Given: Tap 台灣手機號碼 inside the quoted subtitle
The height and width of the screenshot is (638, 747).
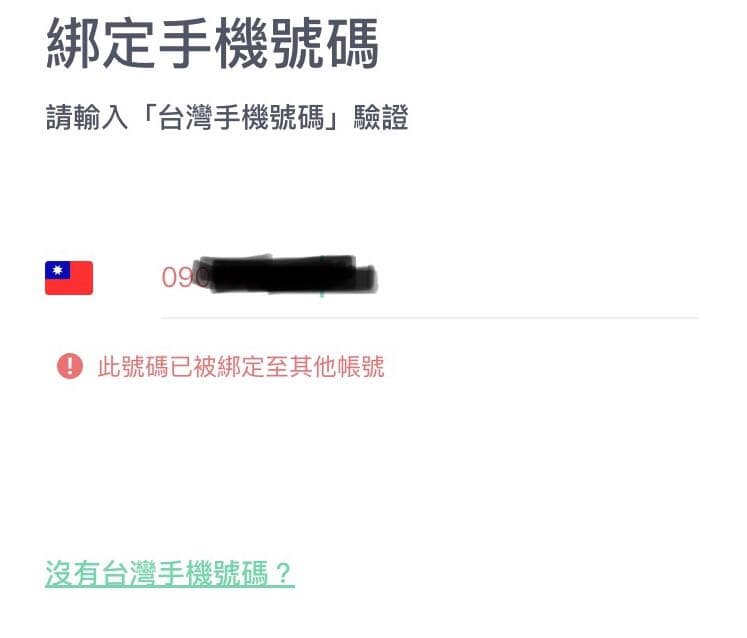Looking at the screenshot, I should click(x=241, y=118).
